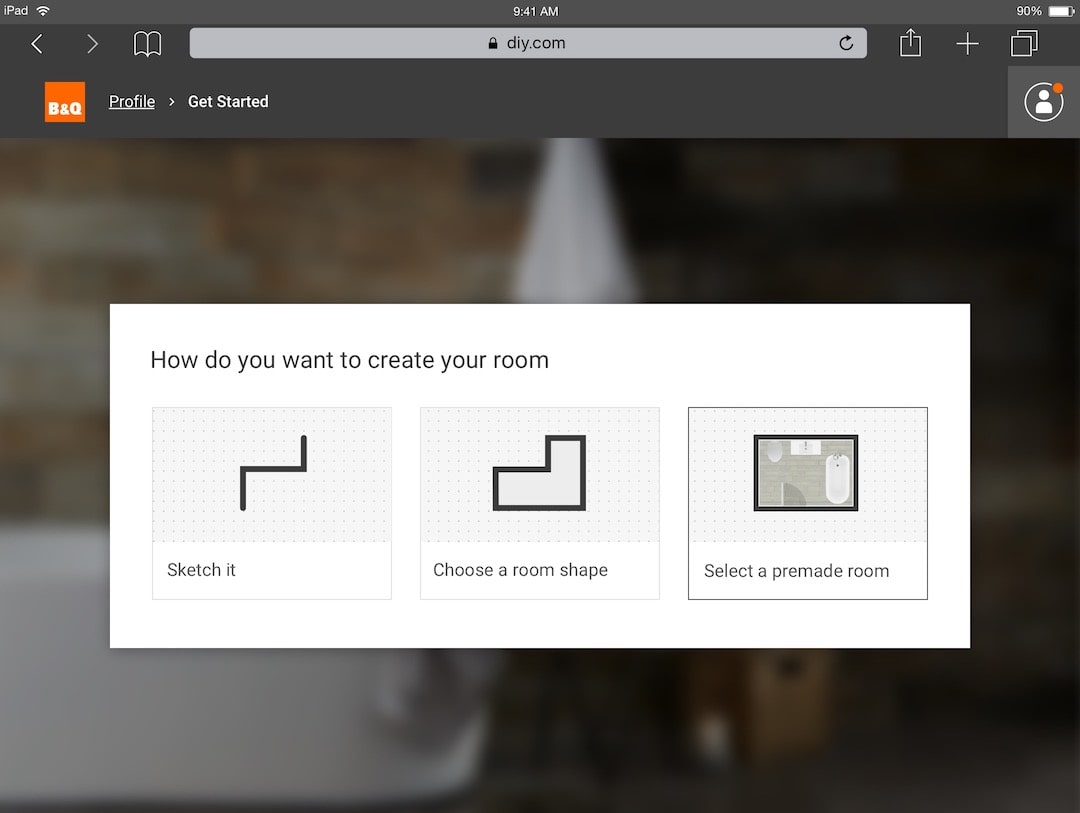Click the Sketch it line drawing thumbnail

(273, 473)
